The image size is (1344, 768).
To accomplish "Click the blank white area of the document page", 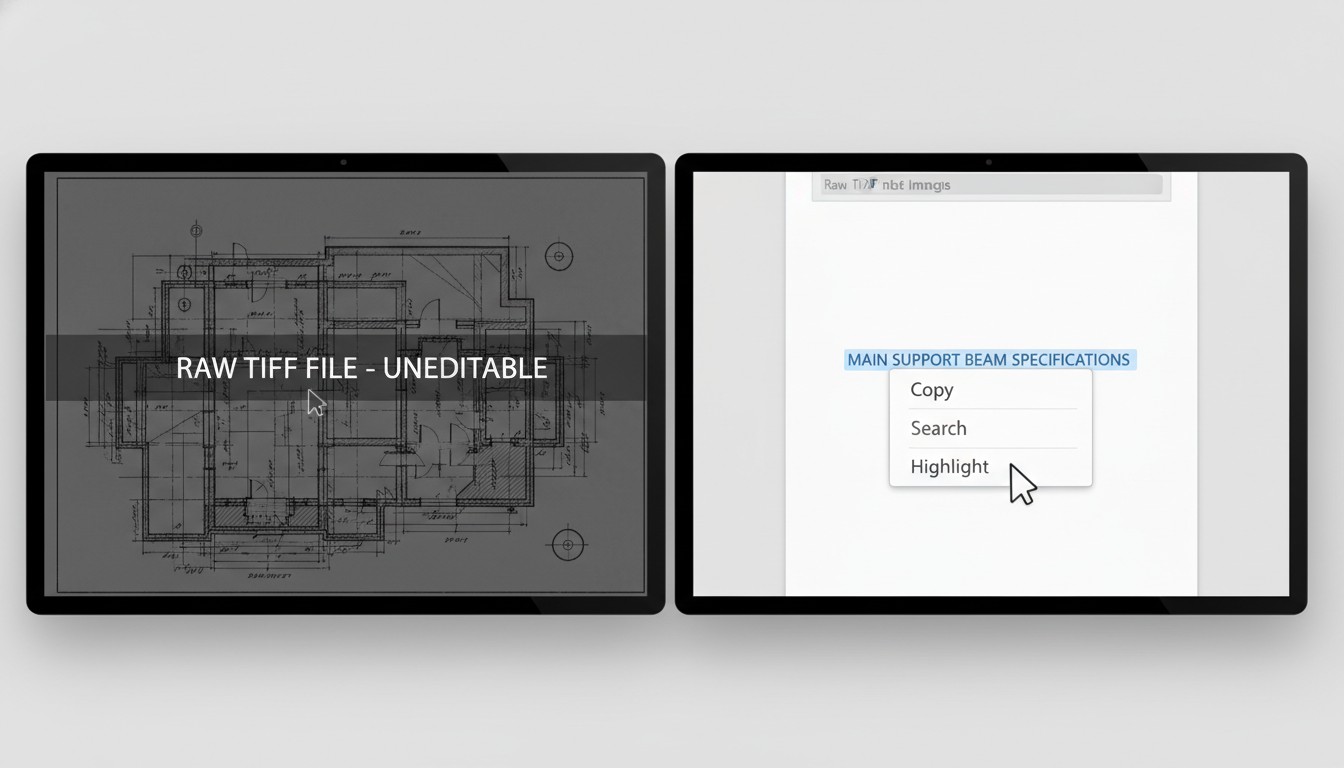I will (990, 270).
